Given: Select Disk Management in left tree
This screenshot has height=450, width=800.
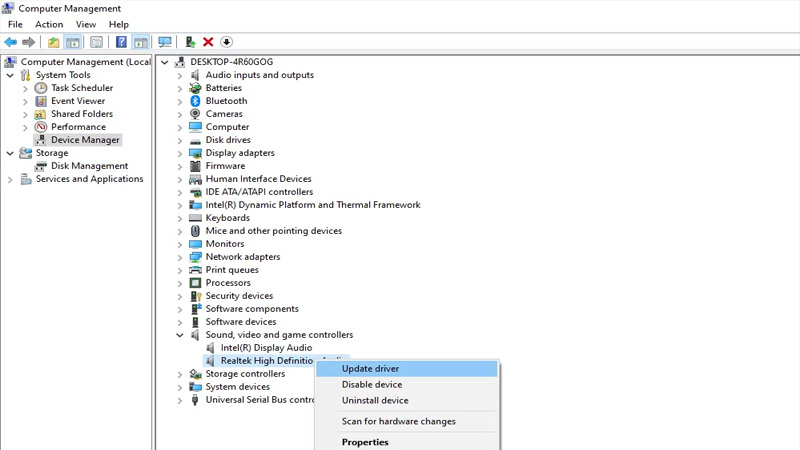Looking at the screenshot, I should (x=89, y=166).
